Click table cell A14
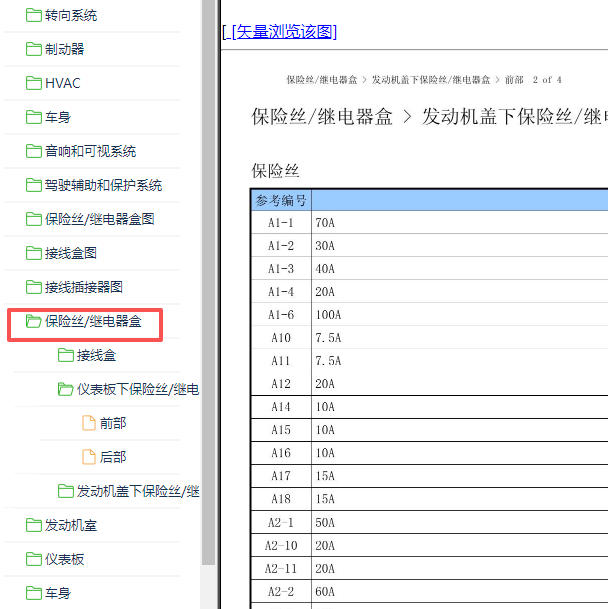 coord(281,407)
